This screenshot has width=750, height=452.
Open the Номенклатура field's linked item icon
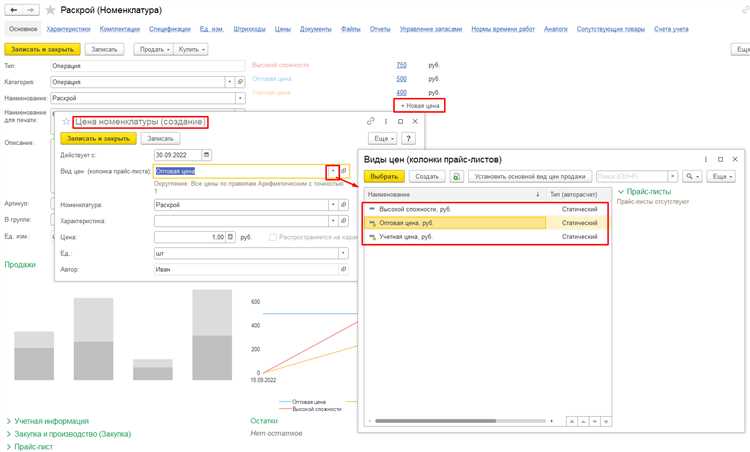(x=343, y=204)
